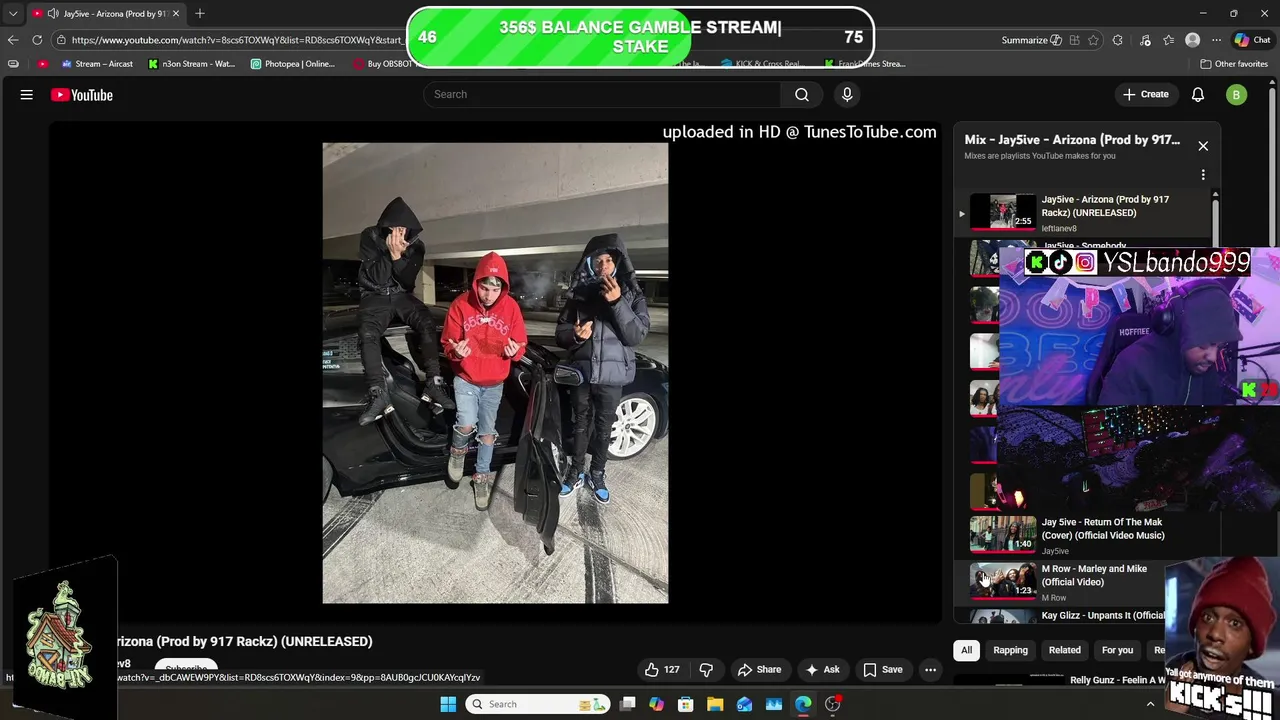The image size is (1280, 720).
Task: Ask about this video
Action: [x=822, y=670]
